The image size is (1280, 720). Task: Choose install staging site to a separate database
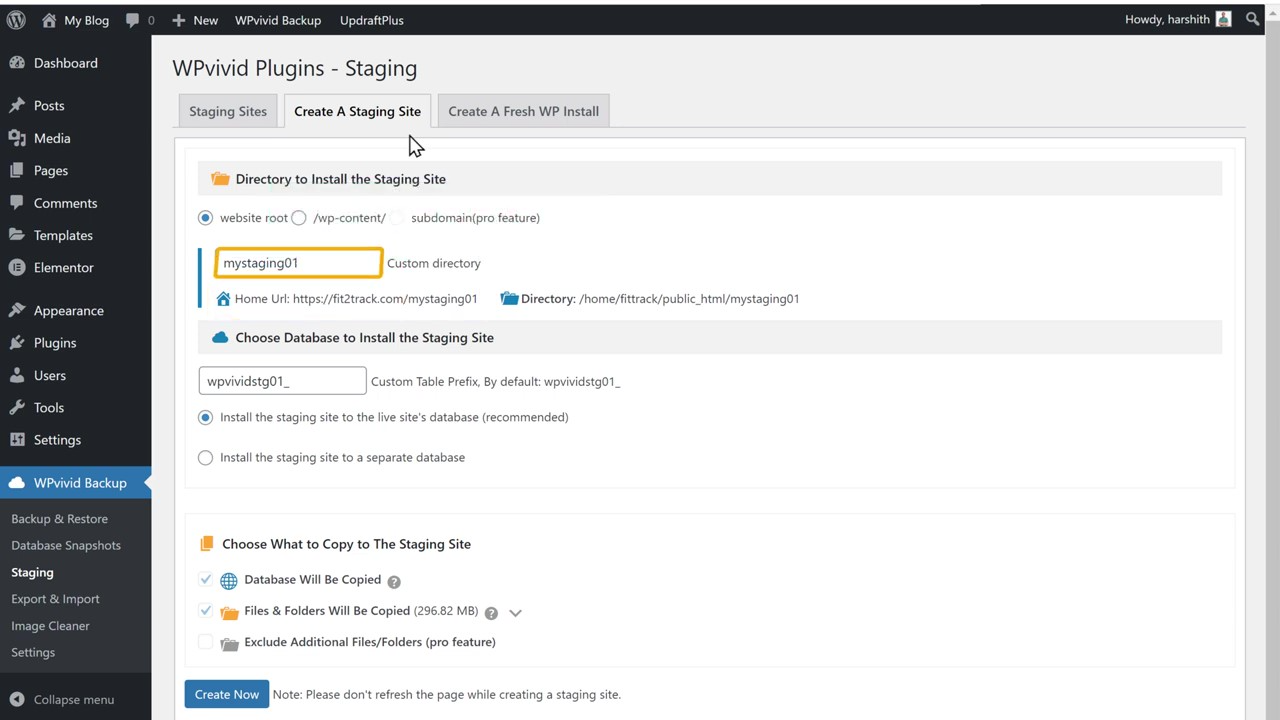pyautogui.click(x=205, y=457)
